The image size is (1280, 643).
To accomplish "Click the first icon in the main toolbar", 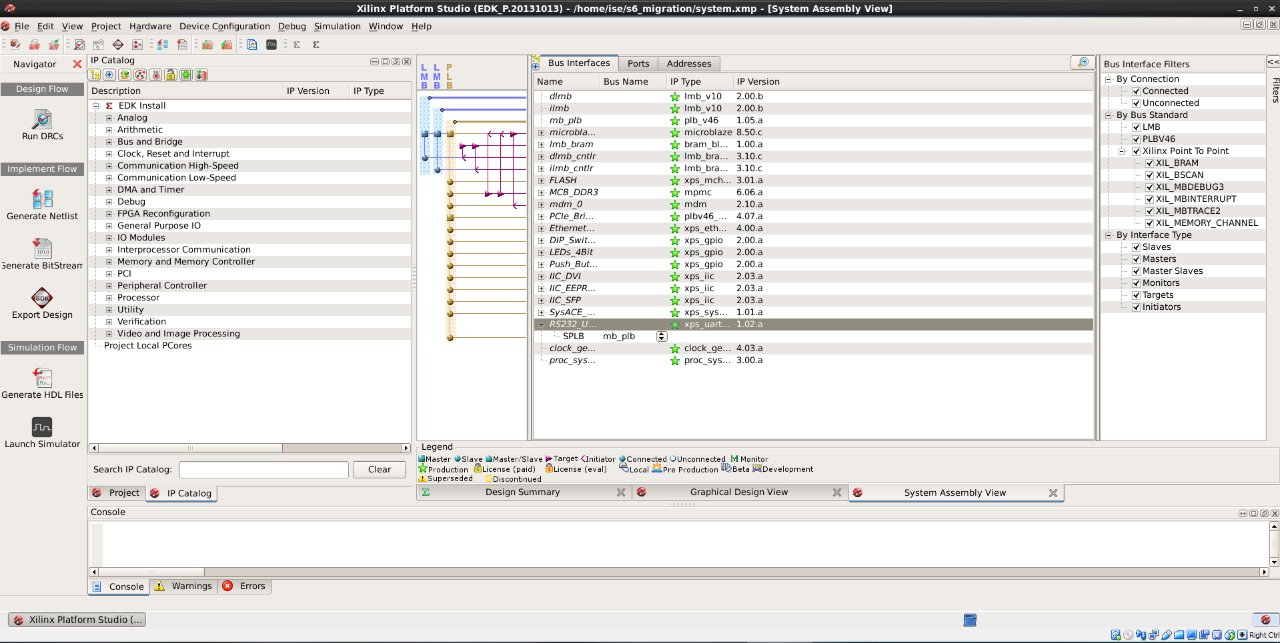I will click(15, 44).
